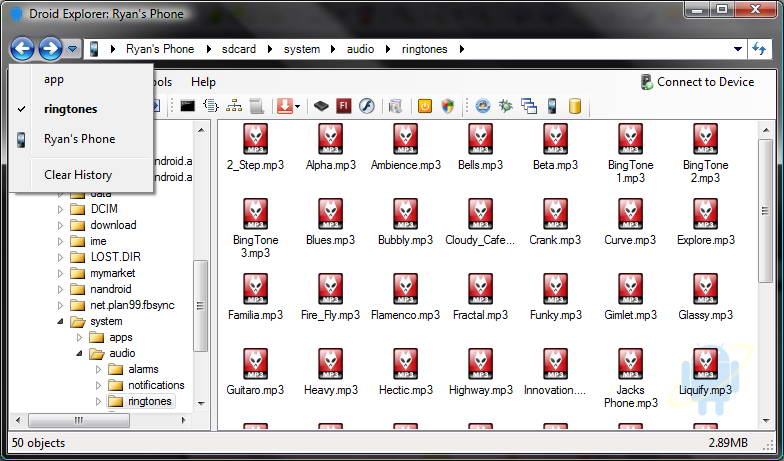Click 'audio' breadcrumb segment

(x=360, y=49)
